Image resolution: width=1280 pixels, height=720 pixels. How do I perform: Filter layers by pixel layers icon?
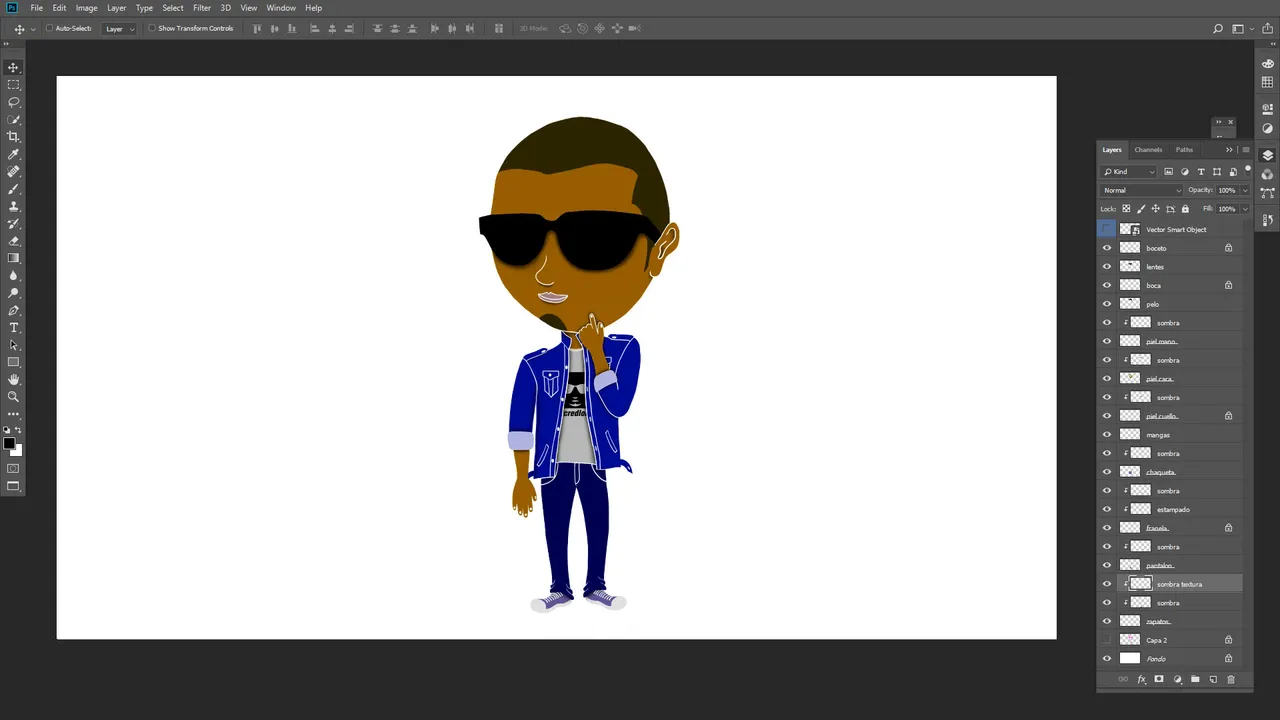[1168, 172]
